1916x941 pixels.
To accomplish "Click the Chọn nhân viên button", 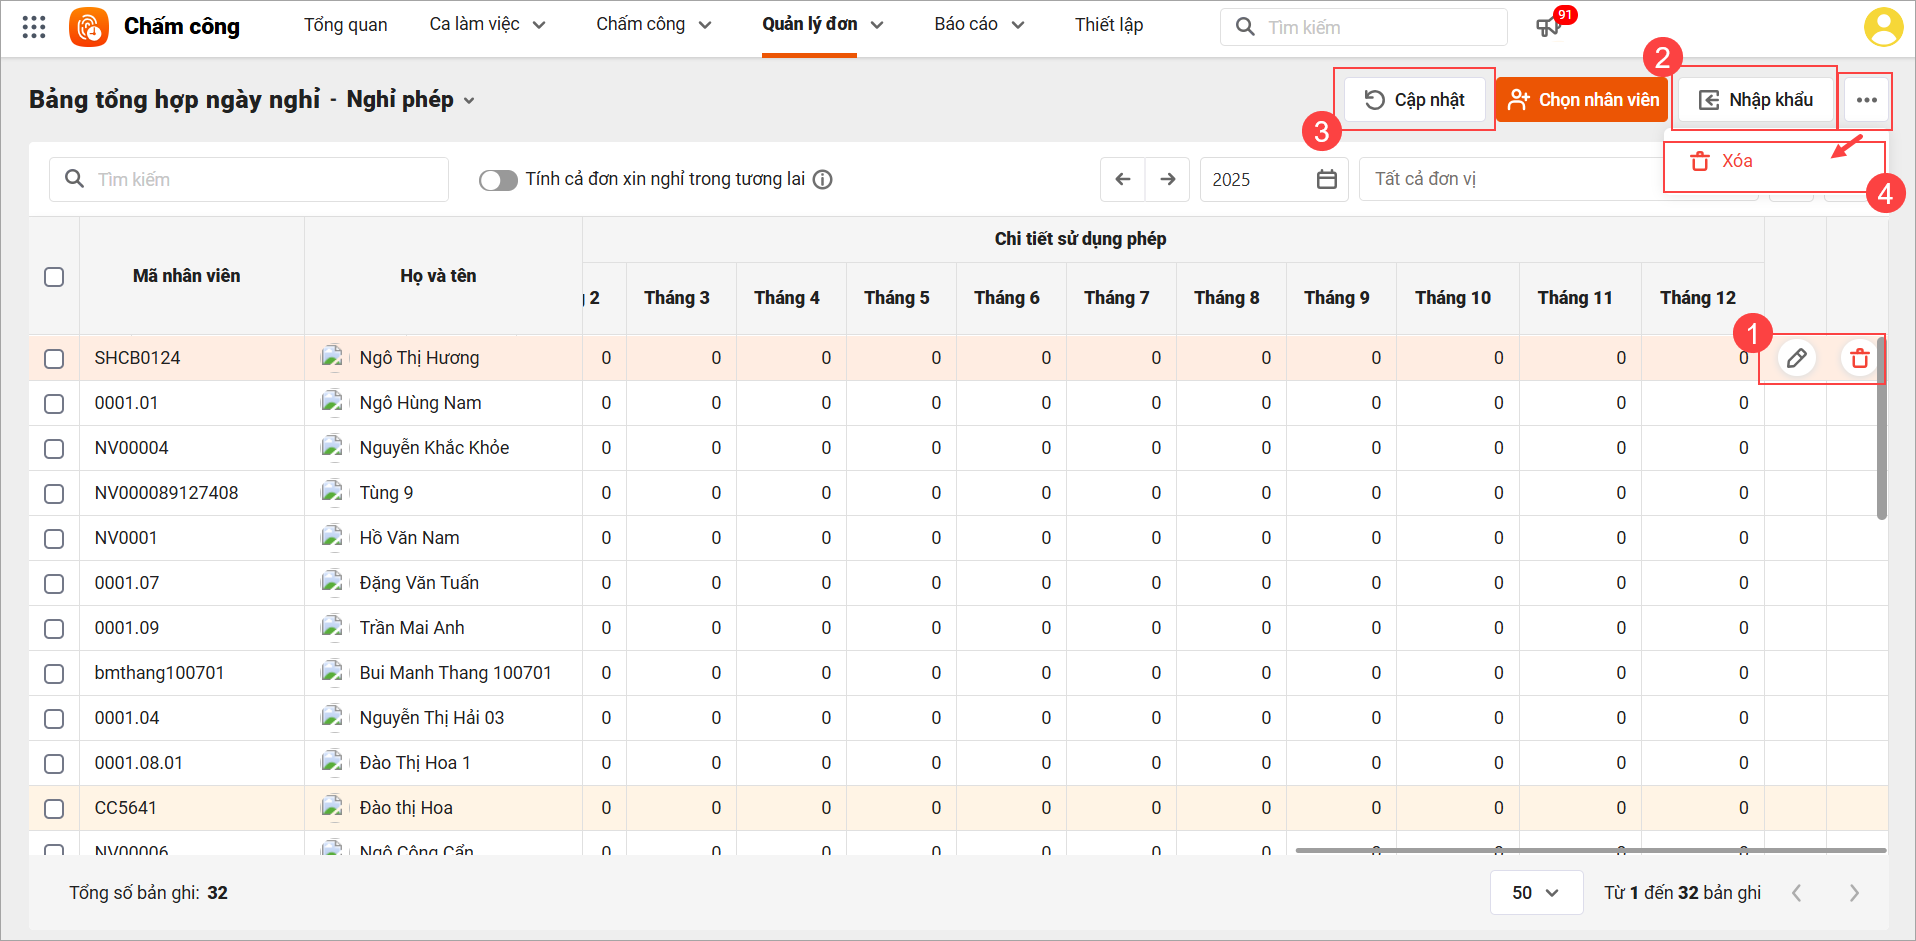I will pyautogui.click(x=1582, y=100).
